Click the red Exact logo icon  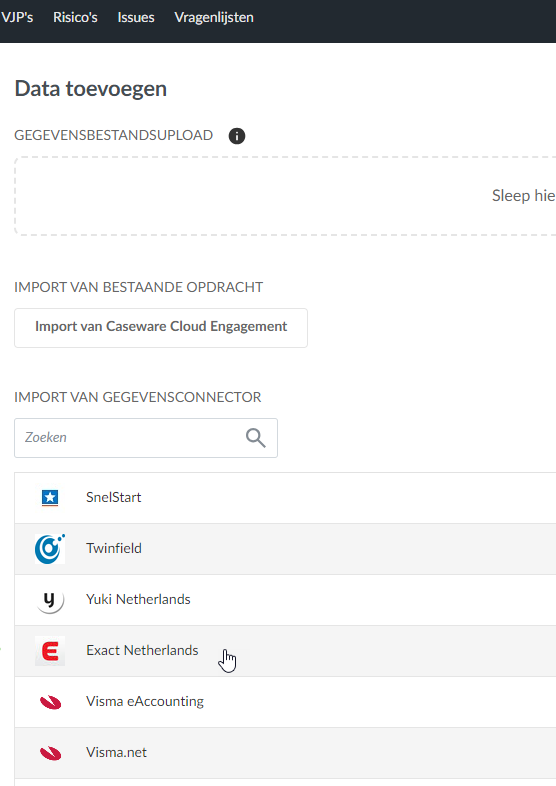tap(50, 651)
